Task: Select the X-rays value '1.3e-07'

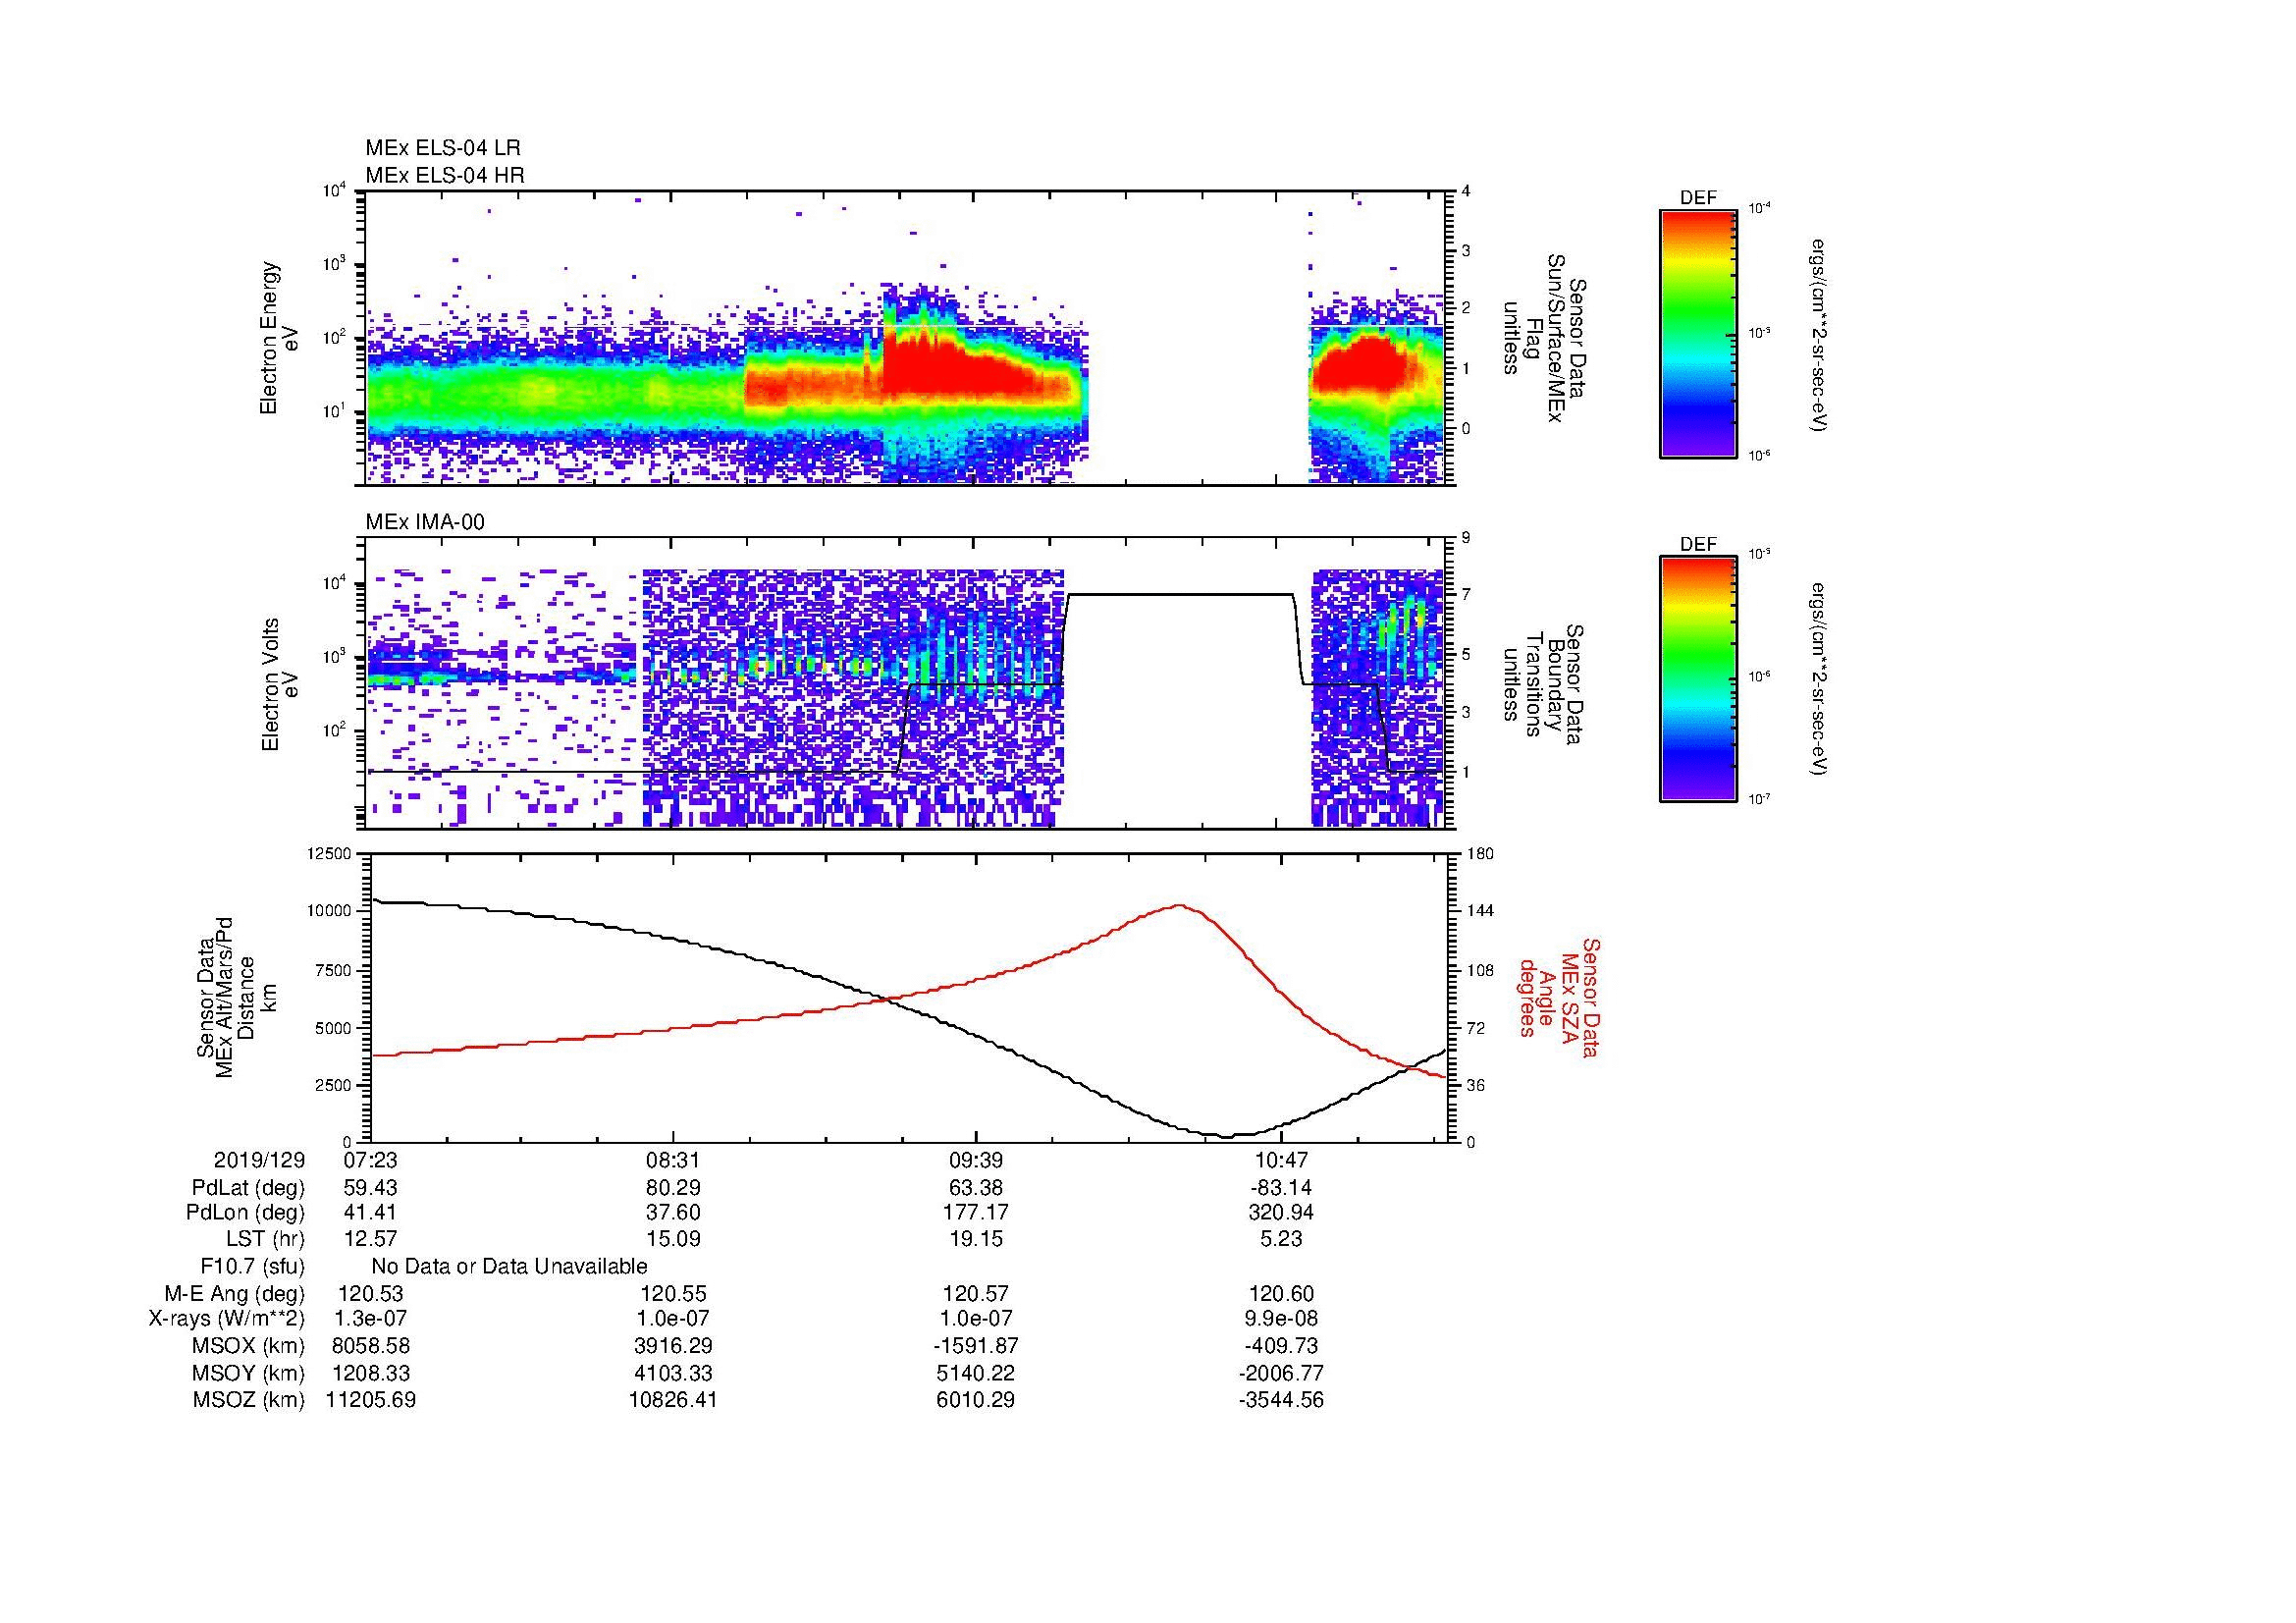Action: pos(370,1319)
